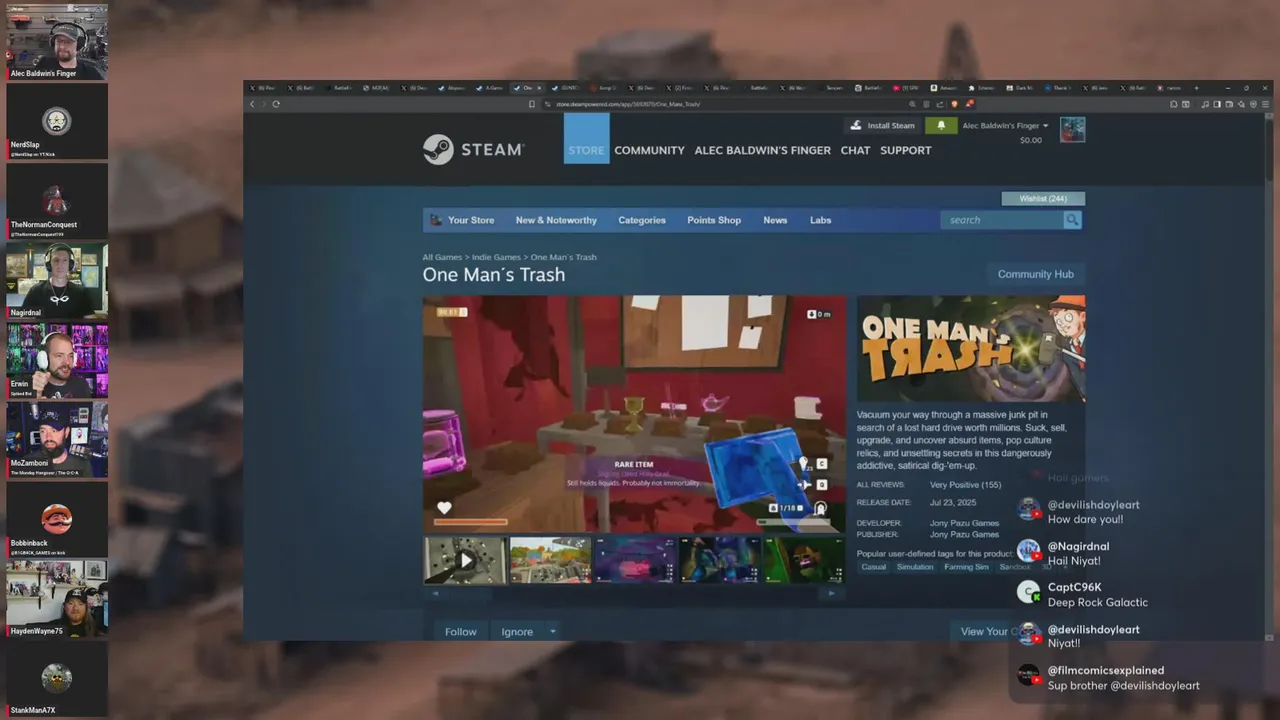The image size is (1280, 720).
Task: Open the CHAT menu item
Action: click(x=855, y=150)
